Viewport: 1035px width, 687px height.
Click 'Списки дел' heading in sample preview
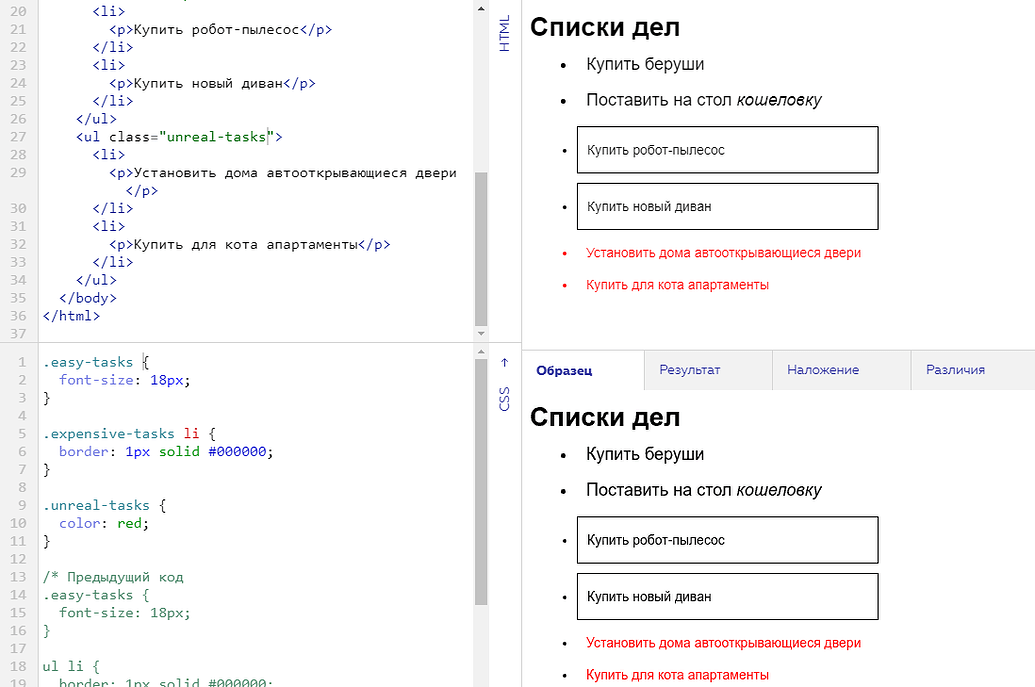pos(605,417)
